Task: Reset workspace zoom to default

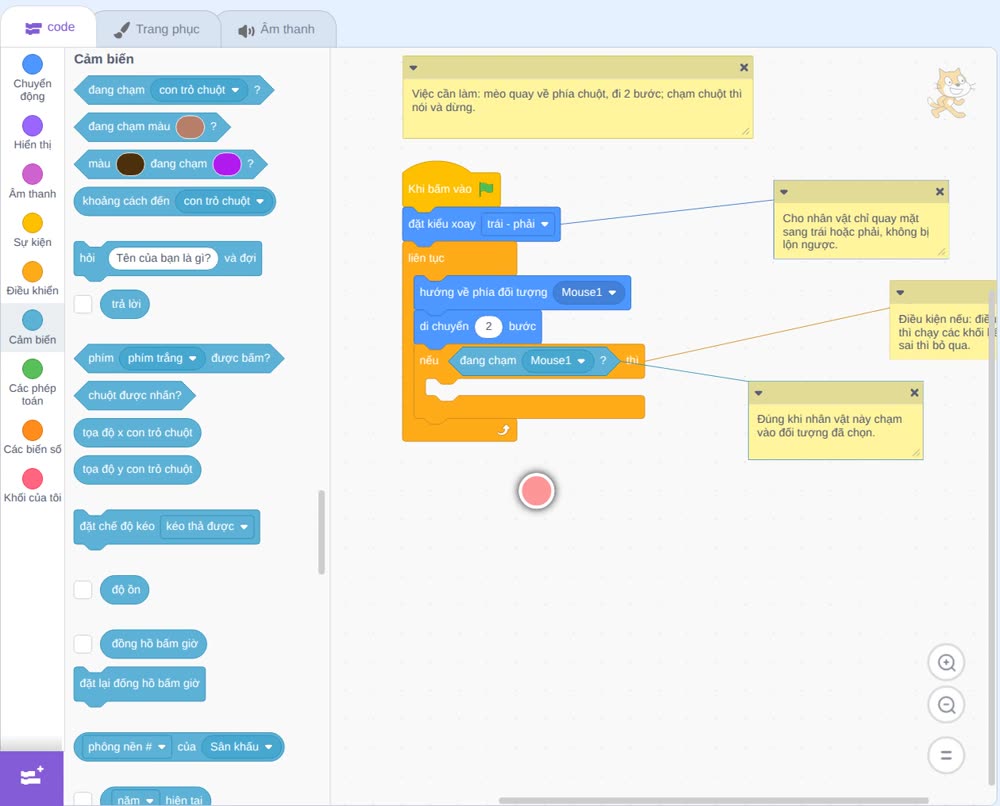Action: pyautogui.click(x=946, y=756)
